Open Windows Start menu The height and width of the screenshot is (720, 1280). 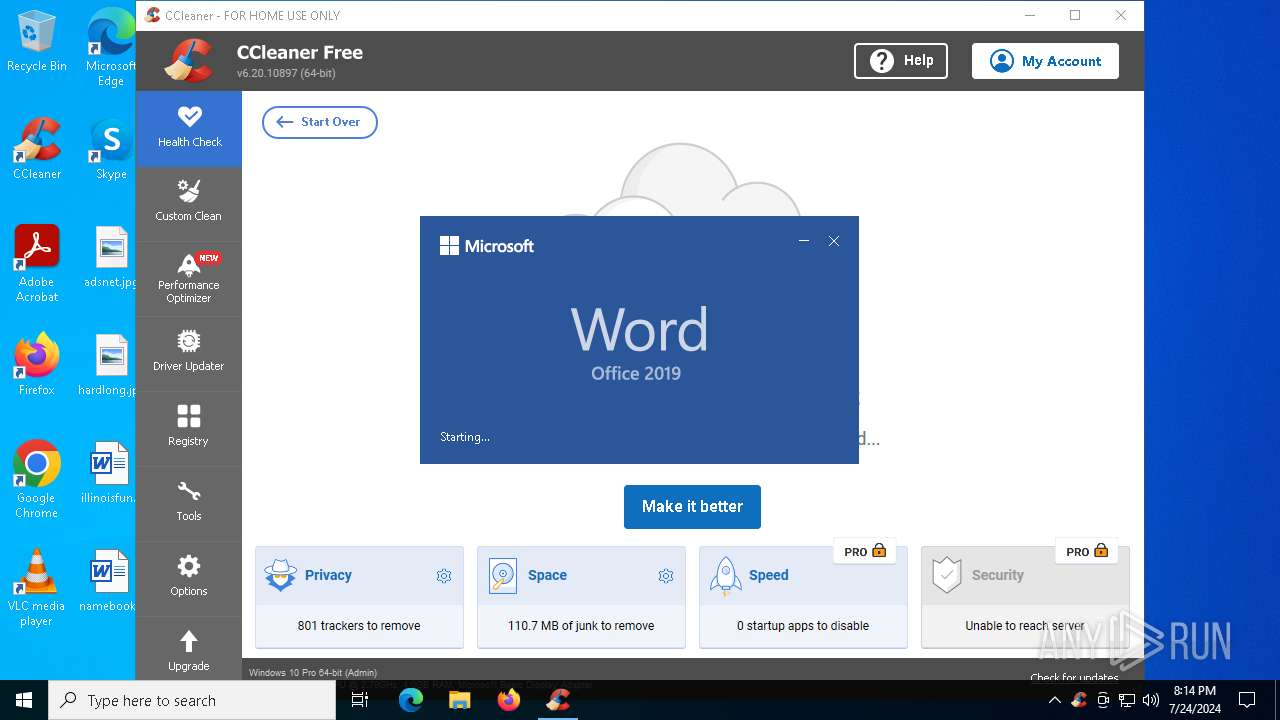(x=24, y=700)
